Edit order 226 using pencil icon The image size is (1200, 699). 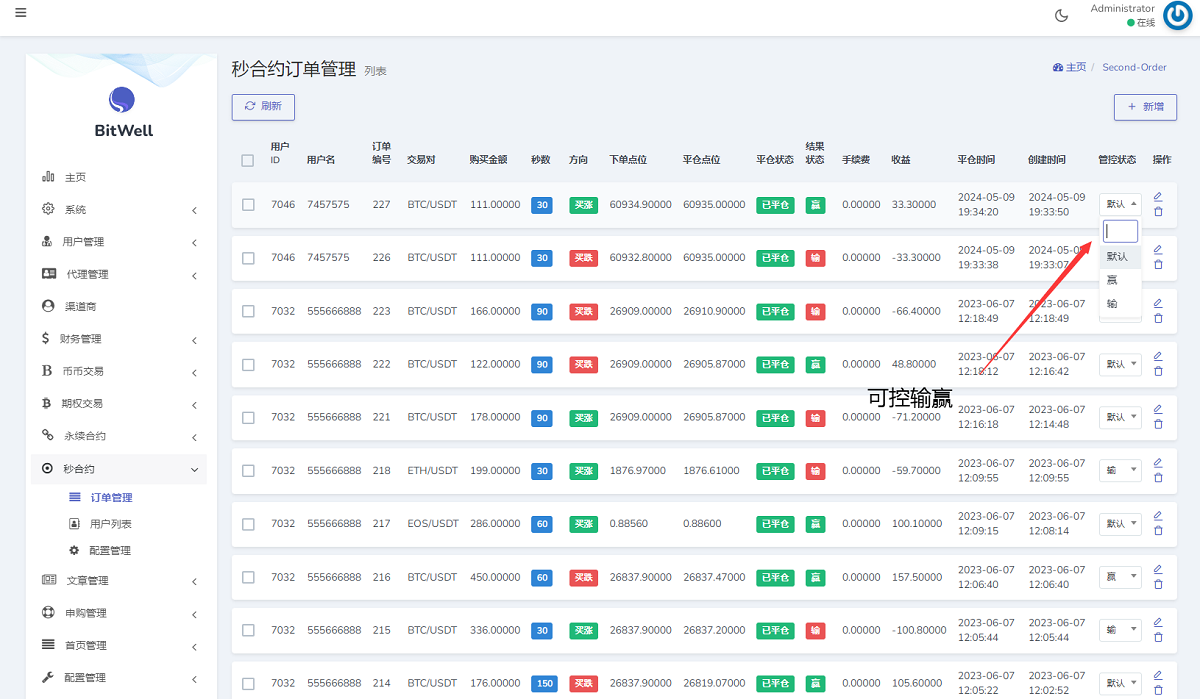tap(1158, 249)
